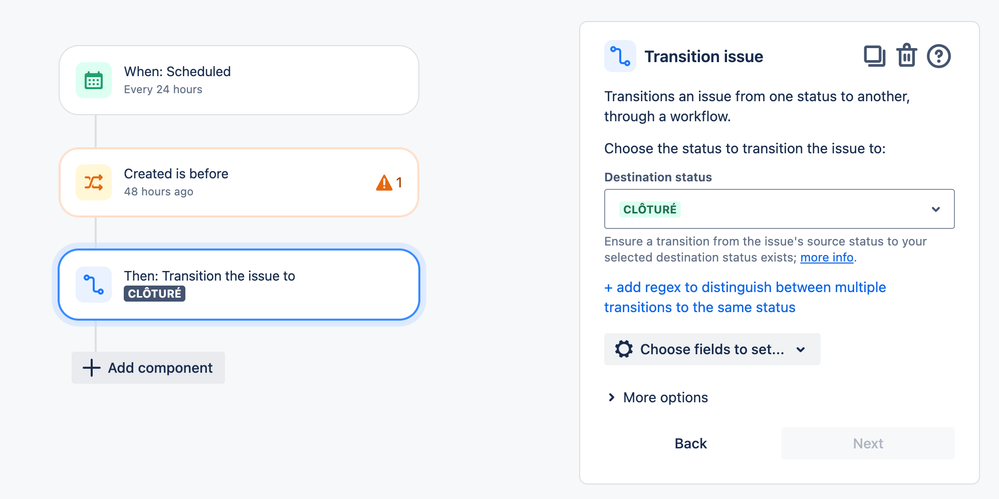Expand Choose fields to set dropdown
The width and height of the screenshot is (999, 499).
(712, 349)
